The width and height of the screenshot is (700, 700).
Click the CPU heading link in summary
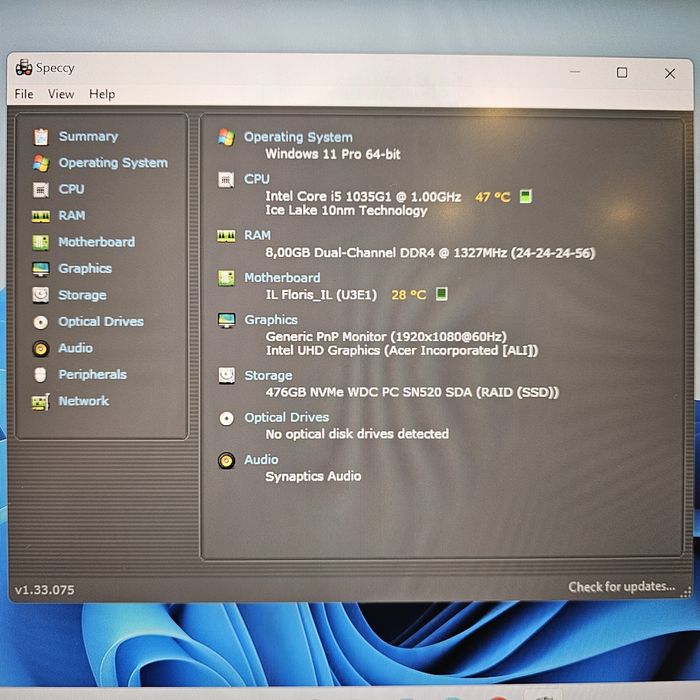tap(257, 179)
